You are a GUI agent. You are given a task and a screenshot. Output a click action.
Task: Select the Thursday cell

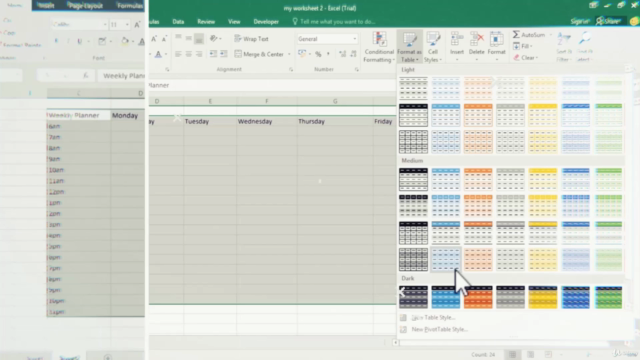(335, 121)
